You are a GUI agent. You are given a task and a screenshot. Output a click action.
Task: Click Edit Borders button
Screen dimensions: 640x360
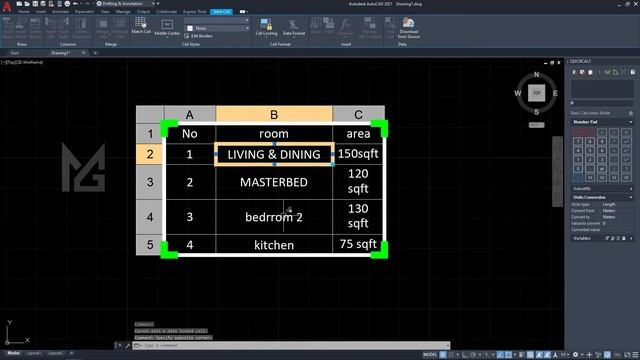pos(199,36)
